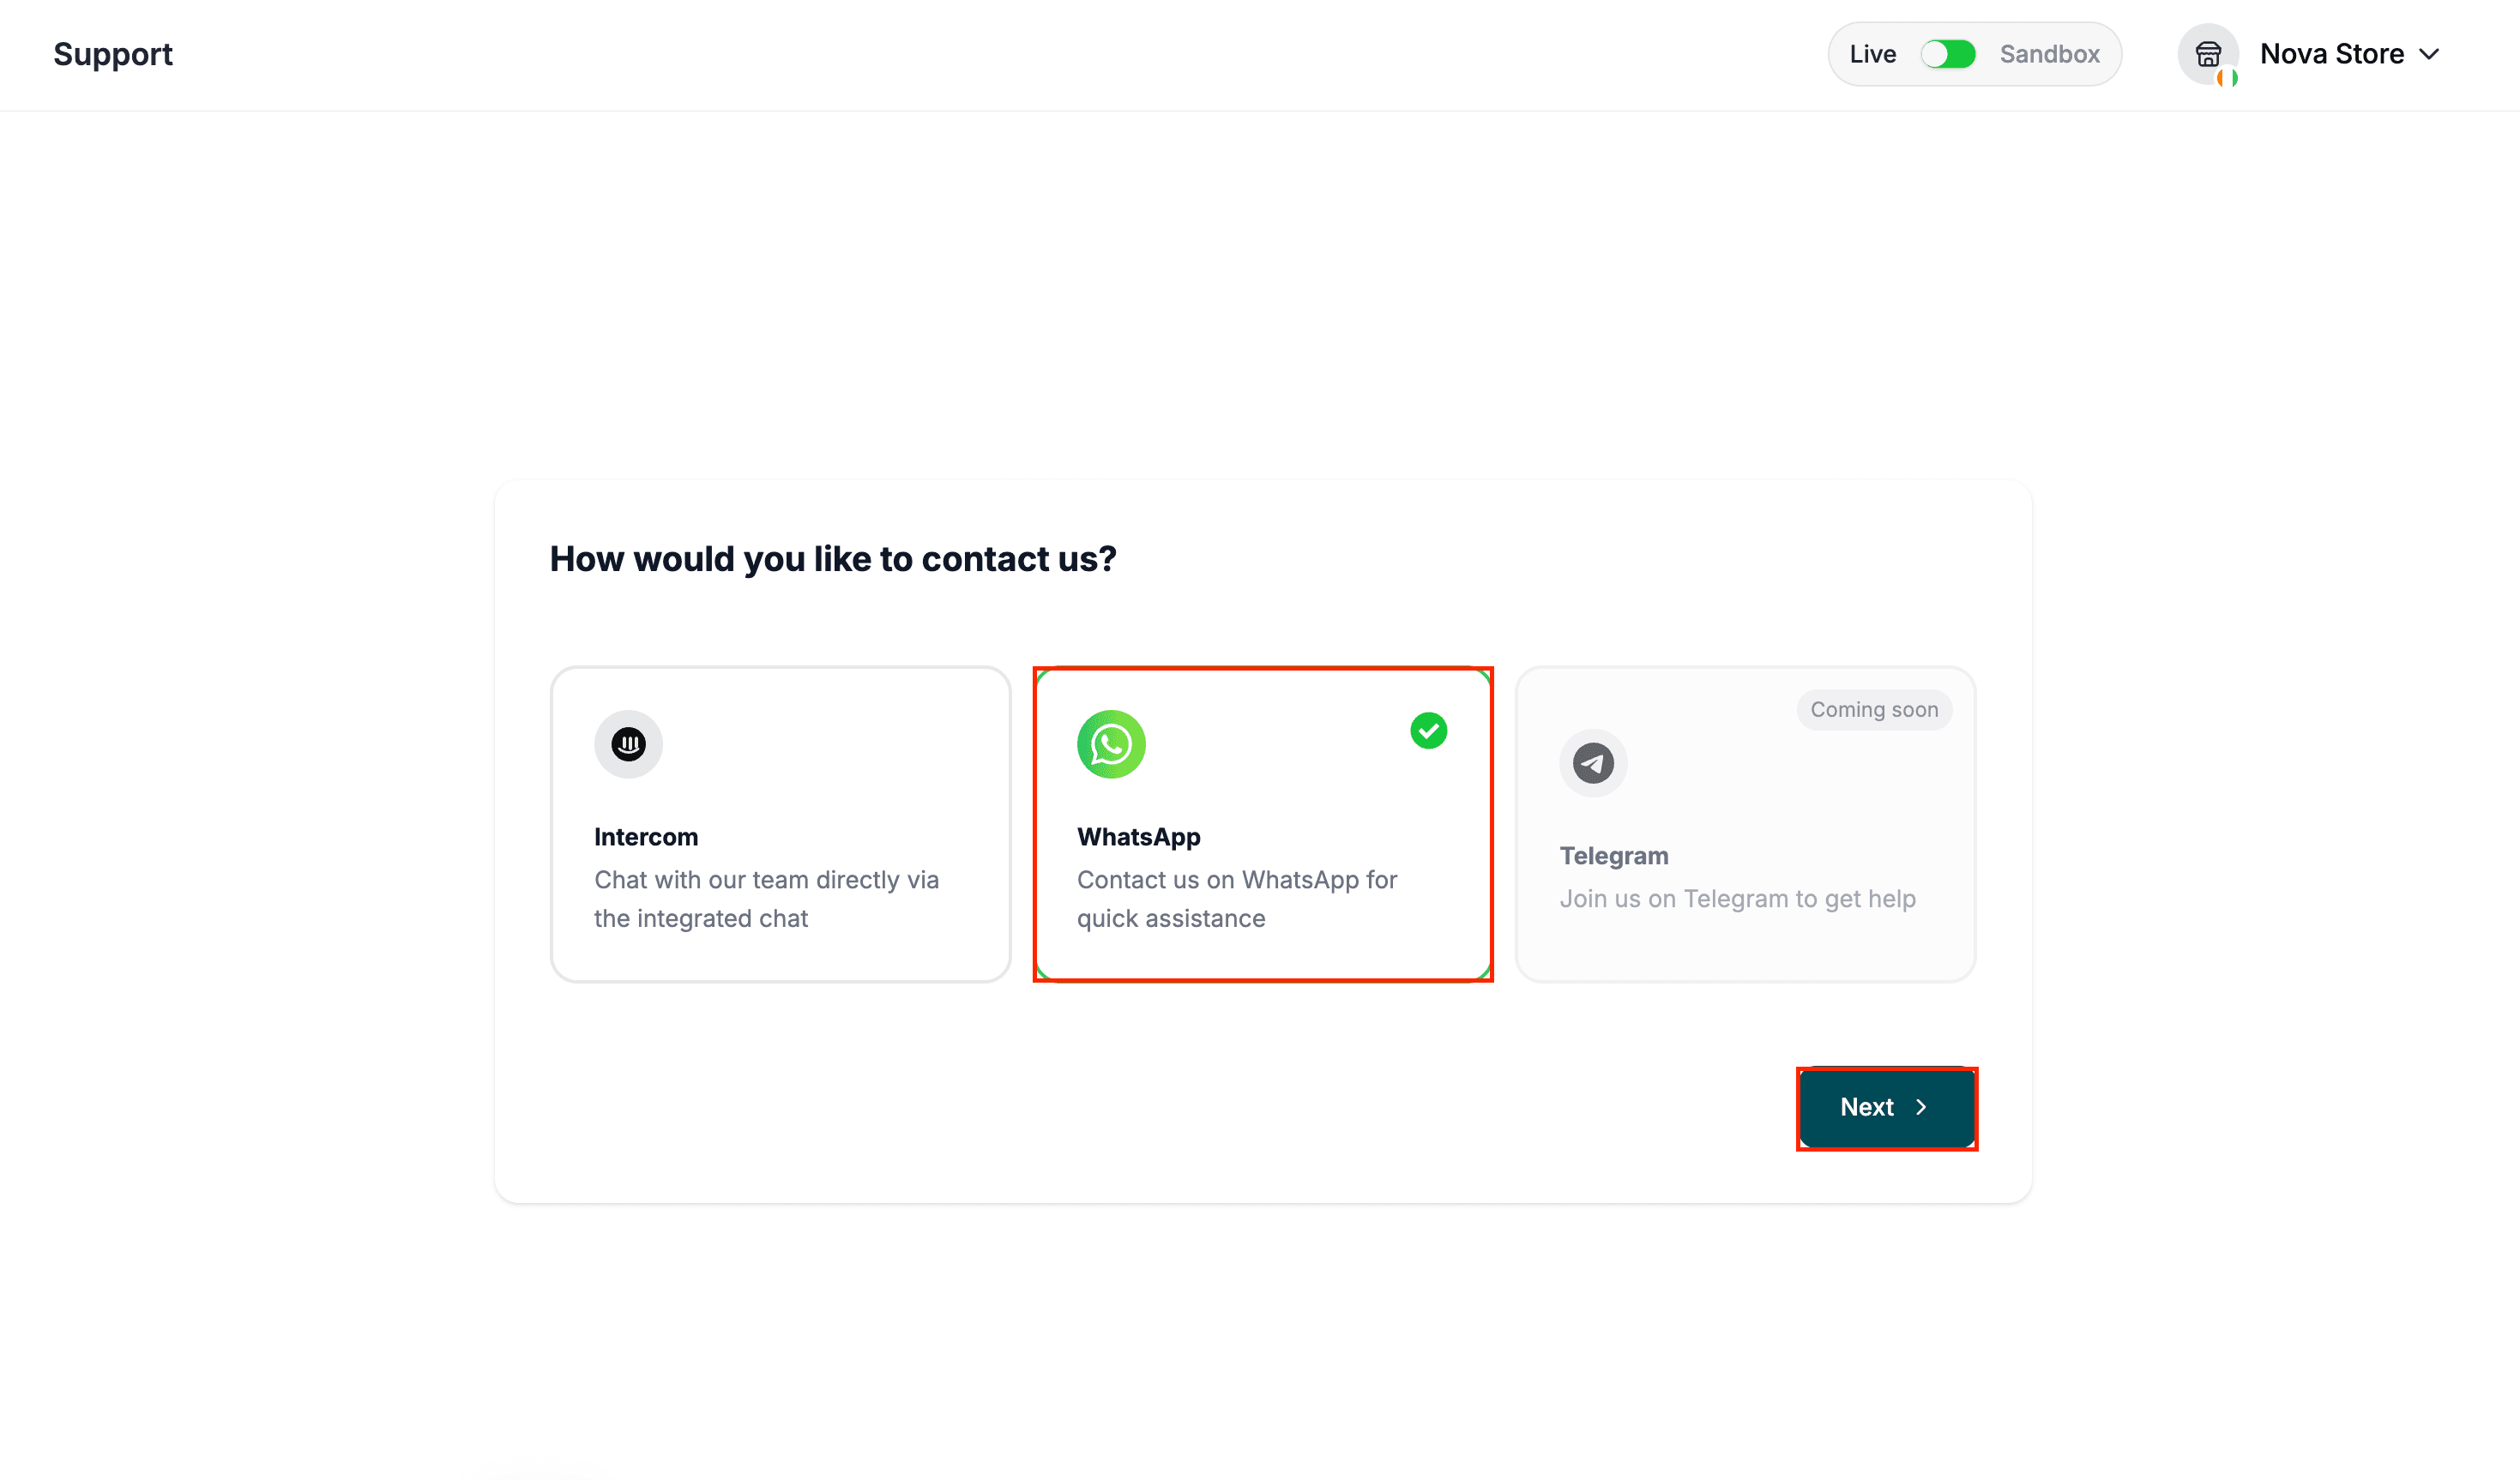This screenshot has width=2520, height=1480.
Task: Deselect the WhatsApp contact option
Action: click(1262, 824)
